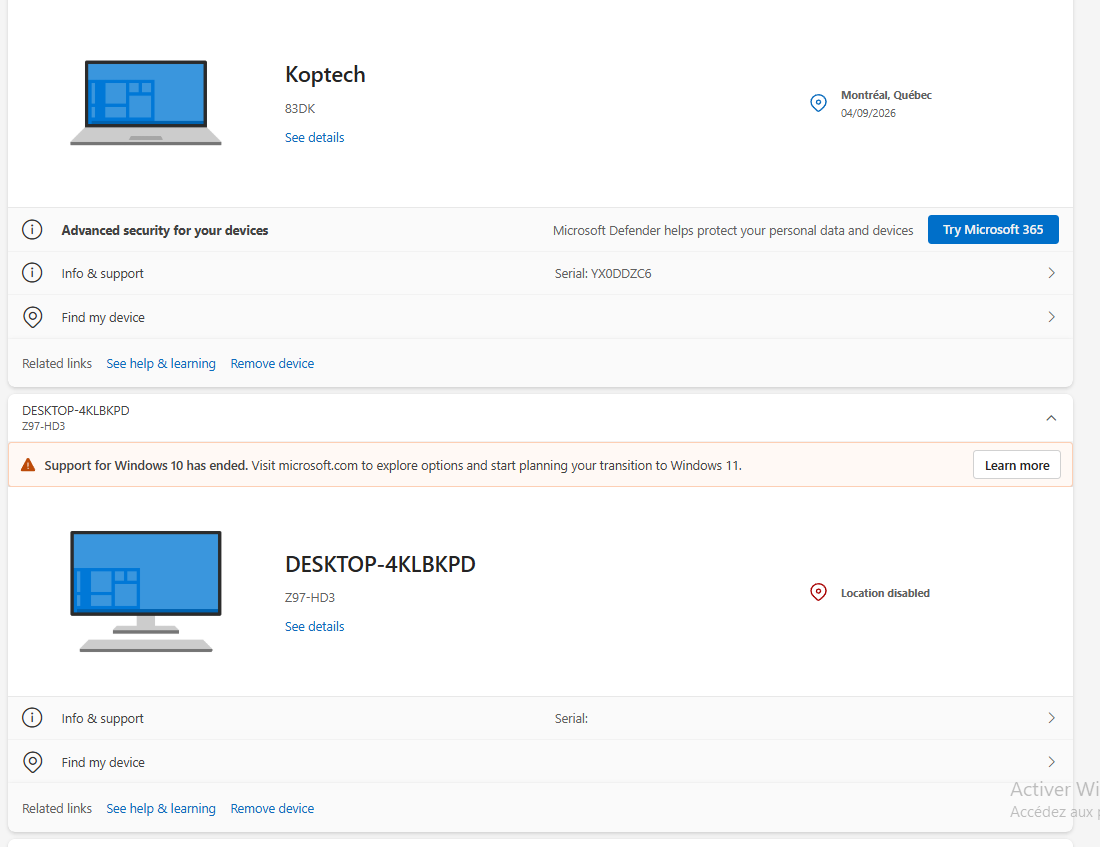Click the DESKTOP-4KLBKPD card header title
1100x847 pixels.
click(76, 411)
